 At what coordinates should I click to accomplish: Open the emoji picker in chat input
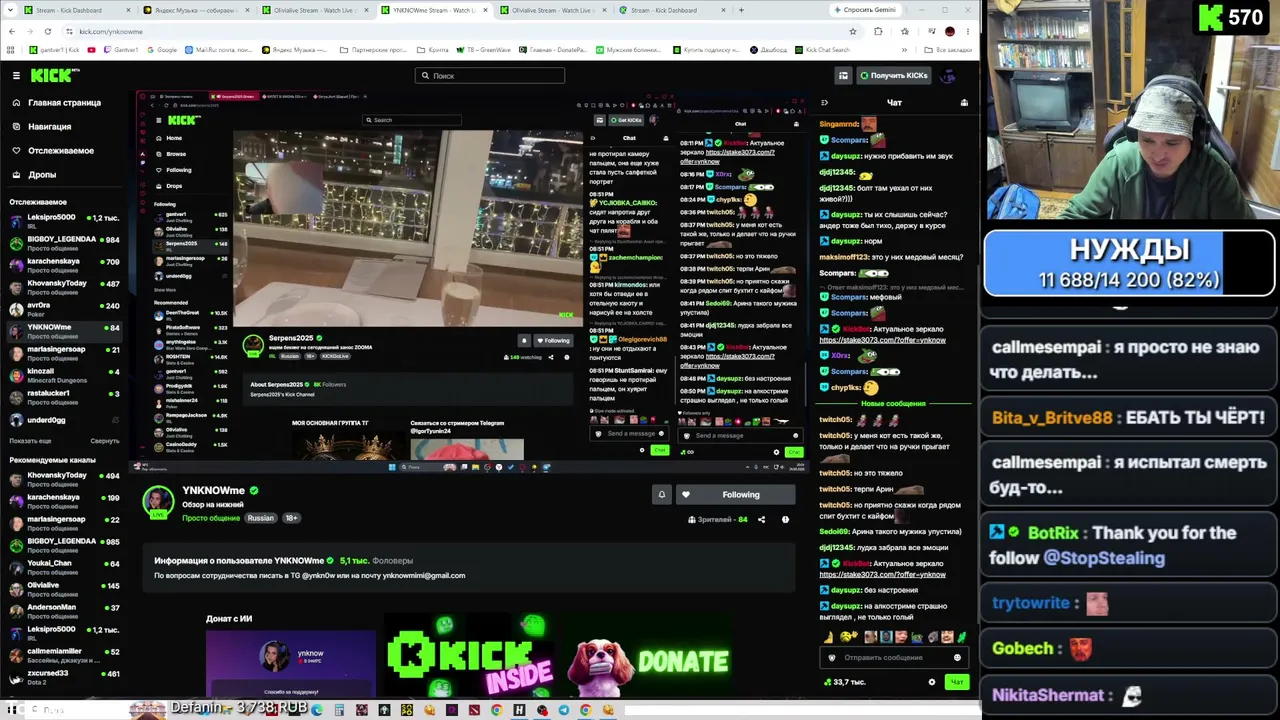(957, 657)
